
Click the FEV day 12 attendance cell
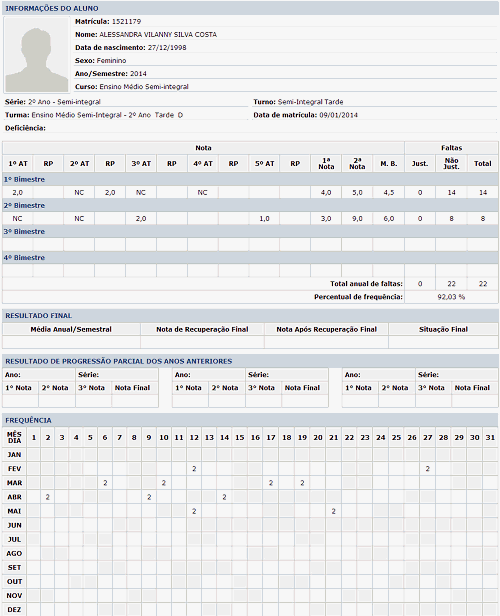pos(194,469)
